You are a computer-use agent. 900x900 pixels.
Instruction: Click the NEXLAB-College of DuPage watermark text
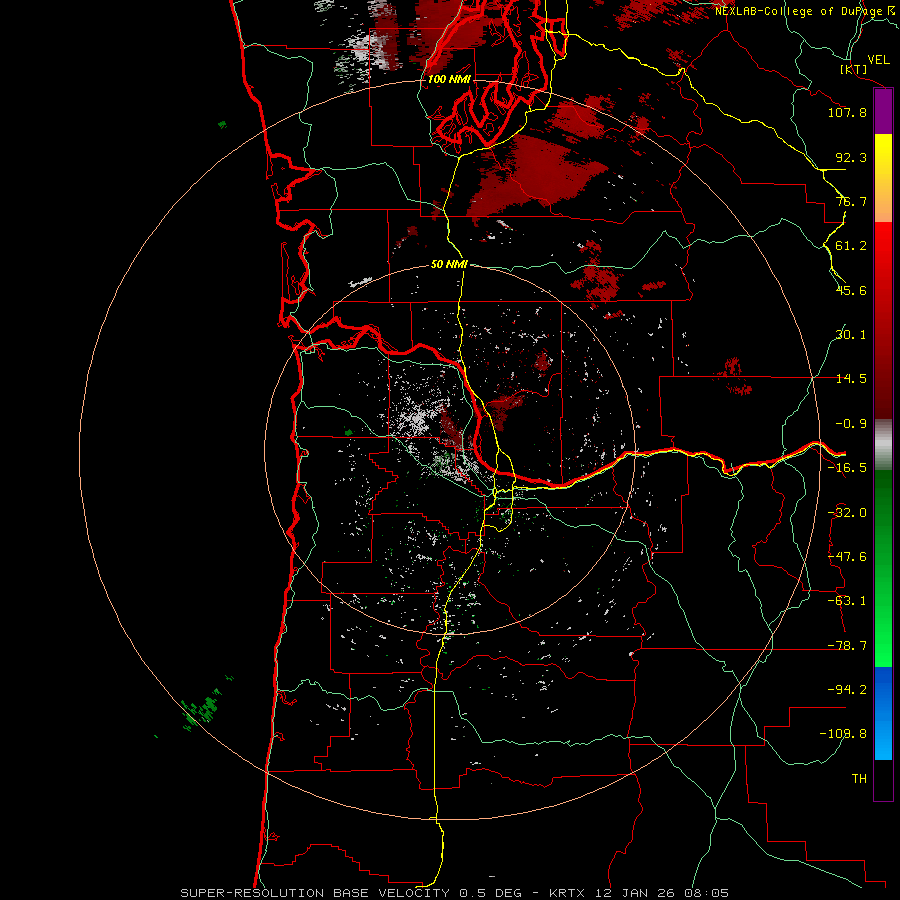pos(798,11)
